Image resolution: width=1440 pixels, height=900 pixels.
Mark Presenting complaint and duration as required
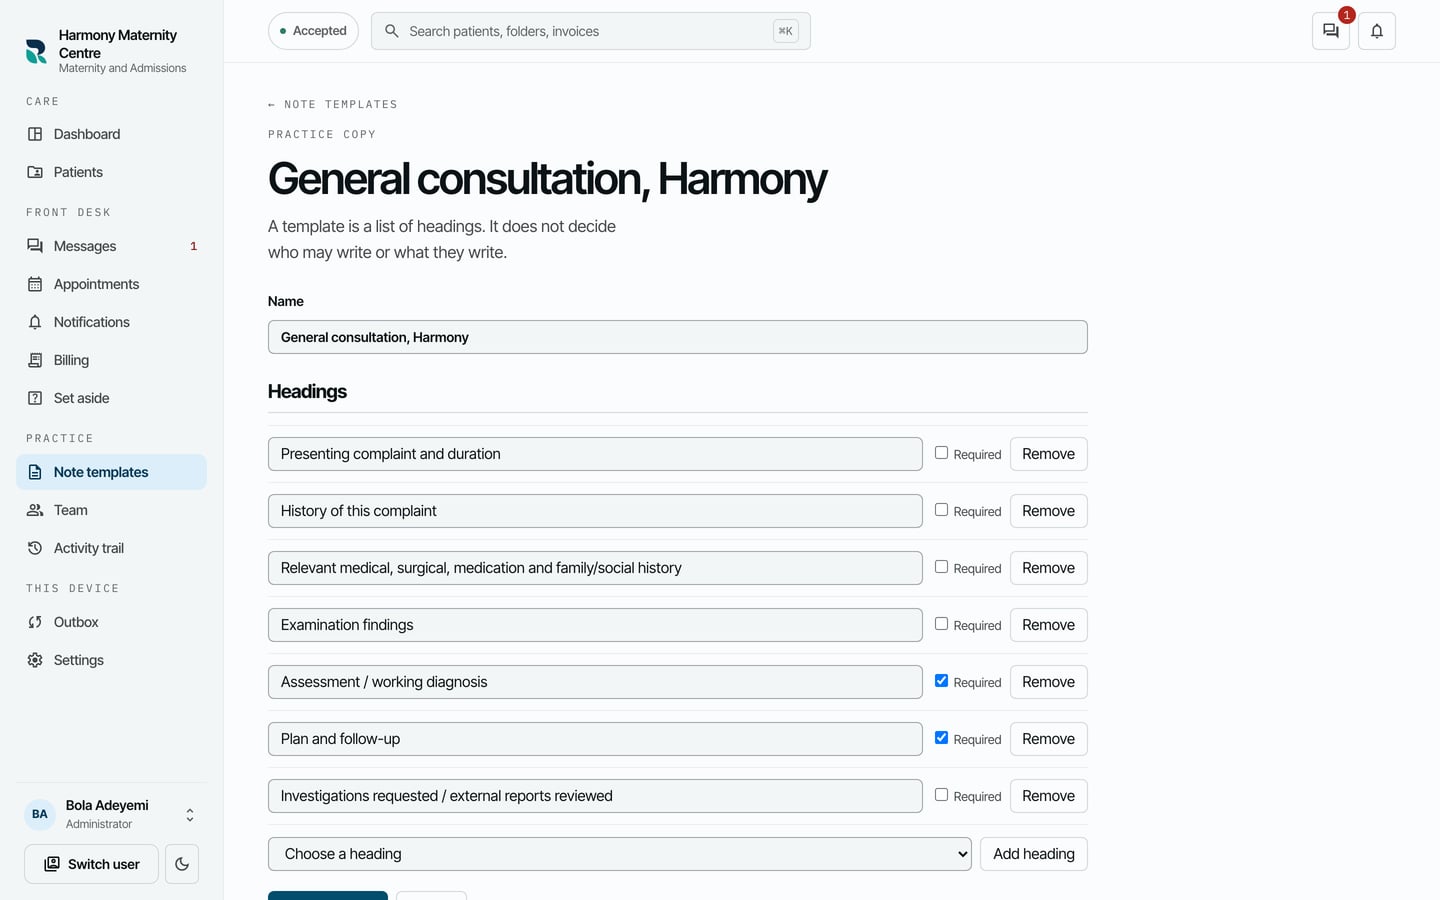[x=941, y=453]
